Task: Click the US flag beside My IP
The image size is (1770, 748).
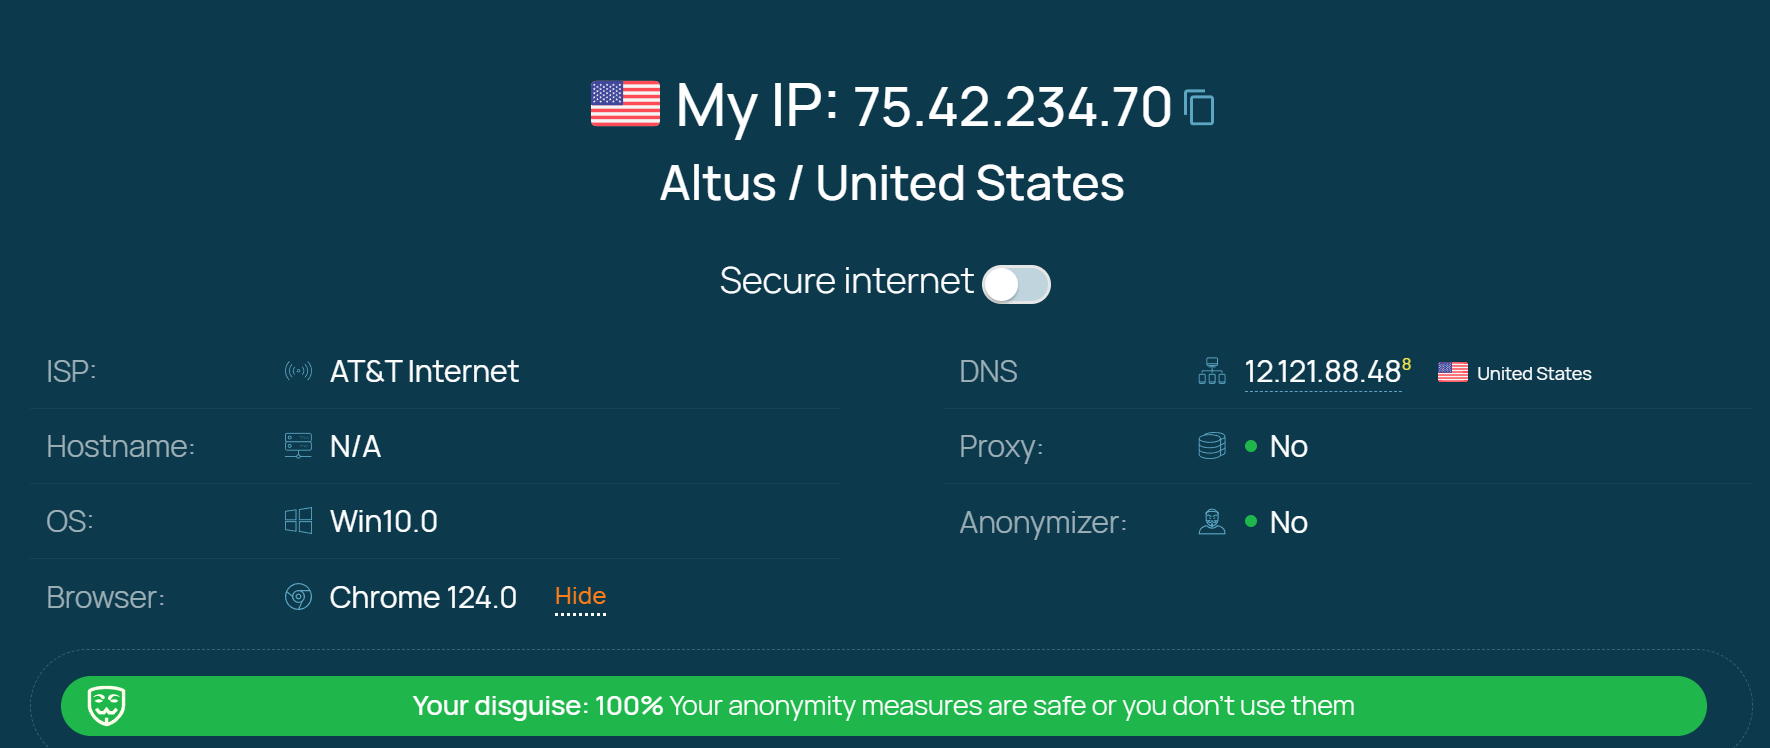Action: [x=625, y=104]
